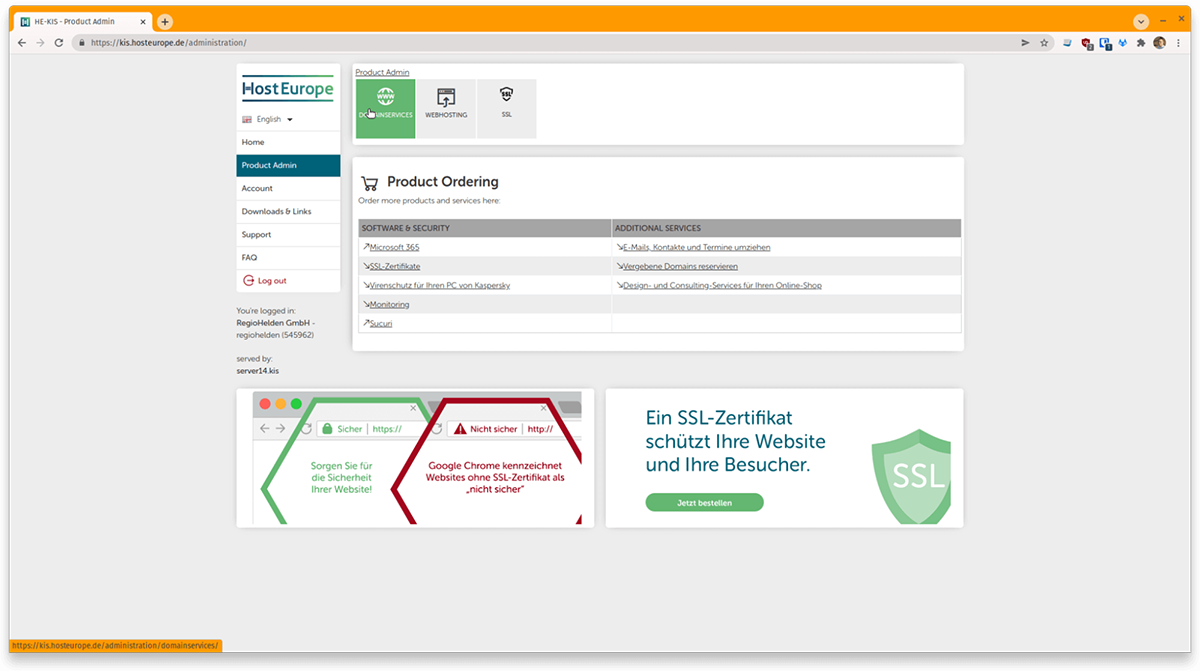Viewport: 1200px width, 671px height.
Task: Click the browser back arrow
Action: pyautogui.click(x=22, y=43)
